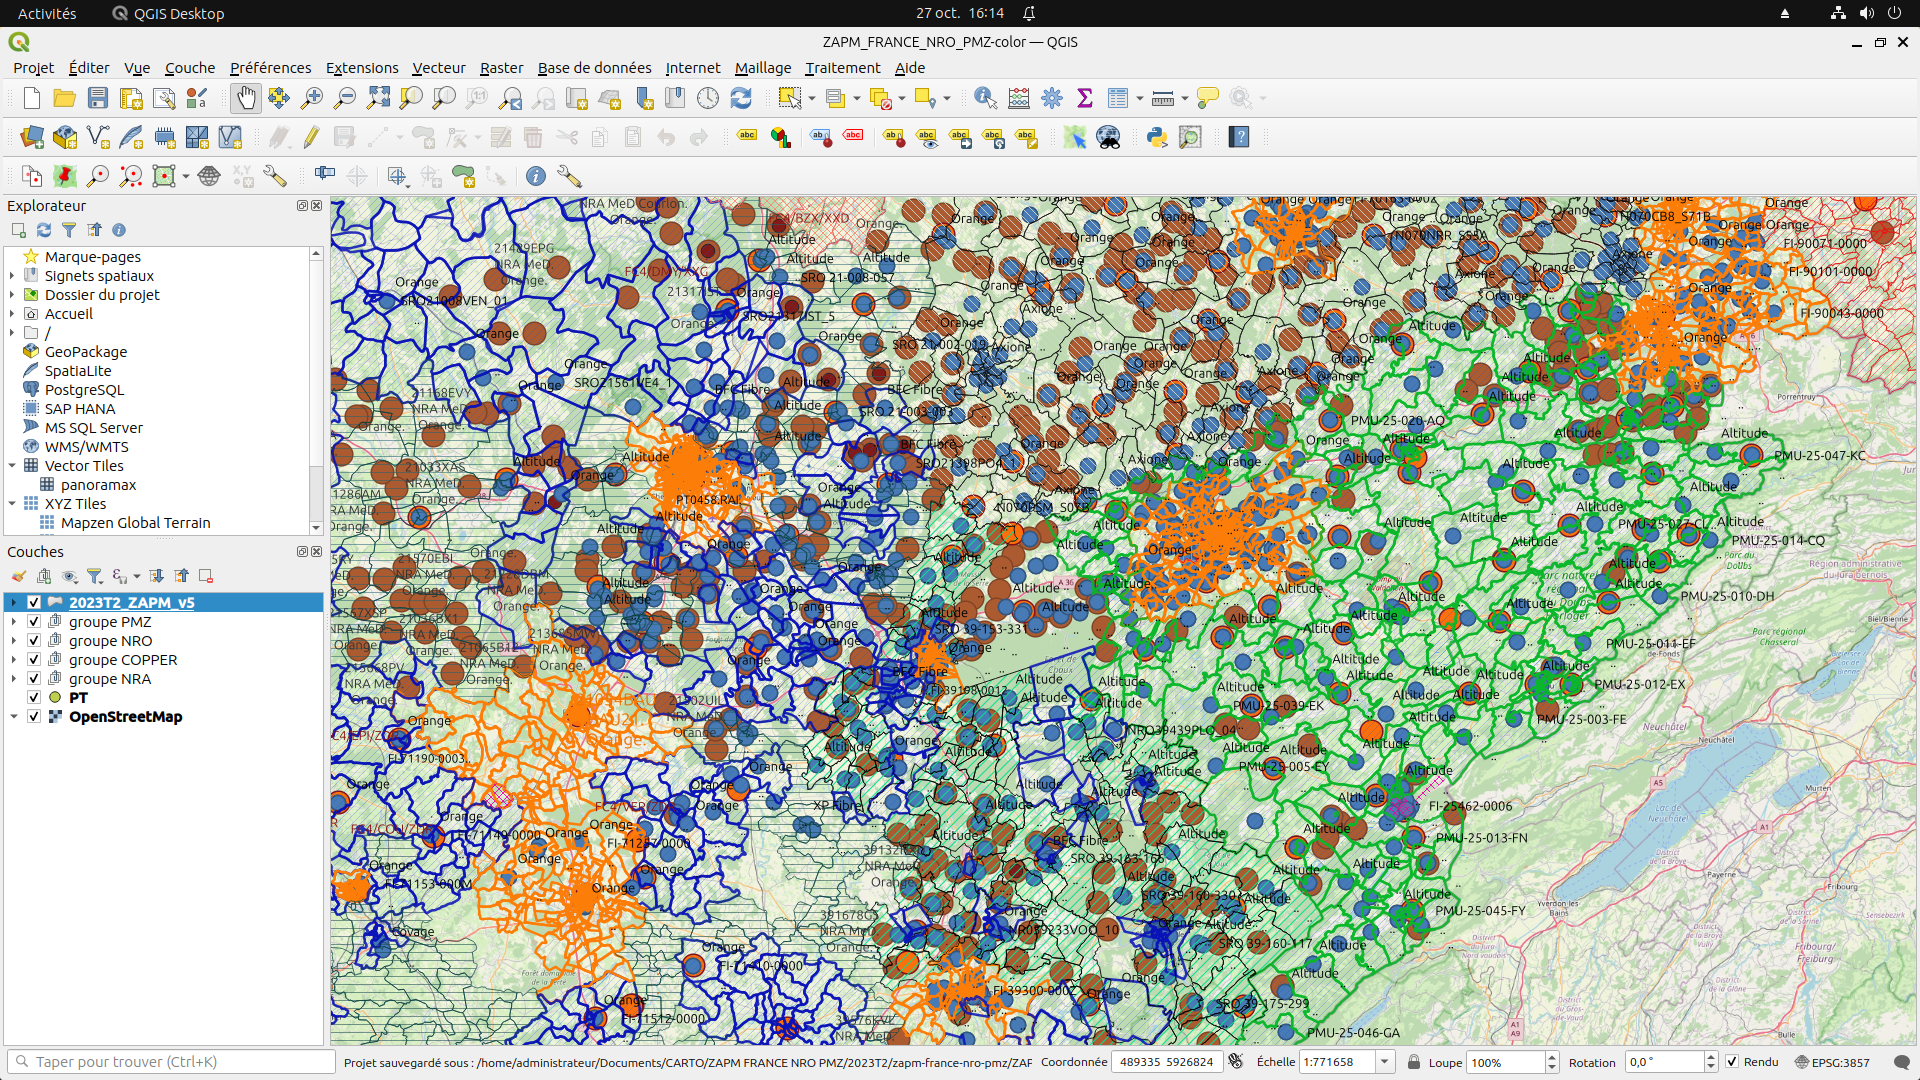Show statistical summary with the sigma icon
The height and width of the screenshot is (1080, 1920).
coord(1085,98)
